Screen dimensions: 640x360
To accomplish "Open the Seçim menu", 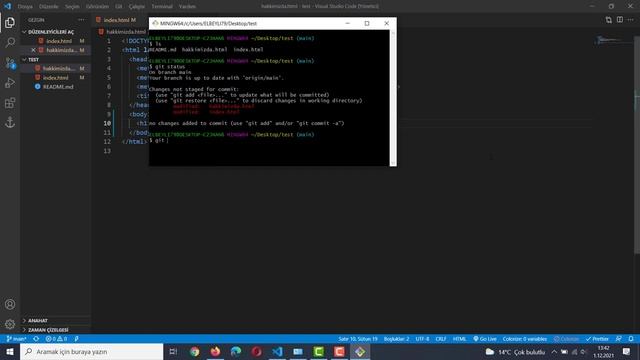I will [x=72, y=7].
